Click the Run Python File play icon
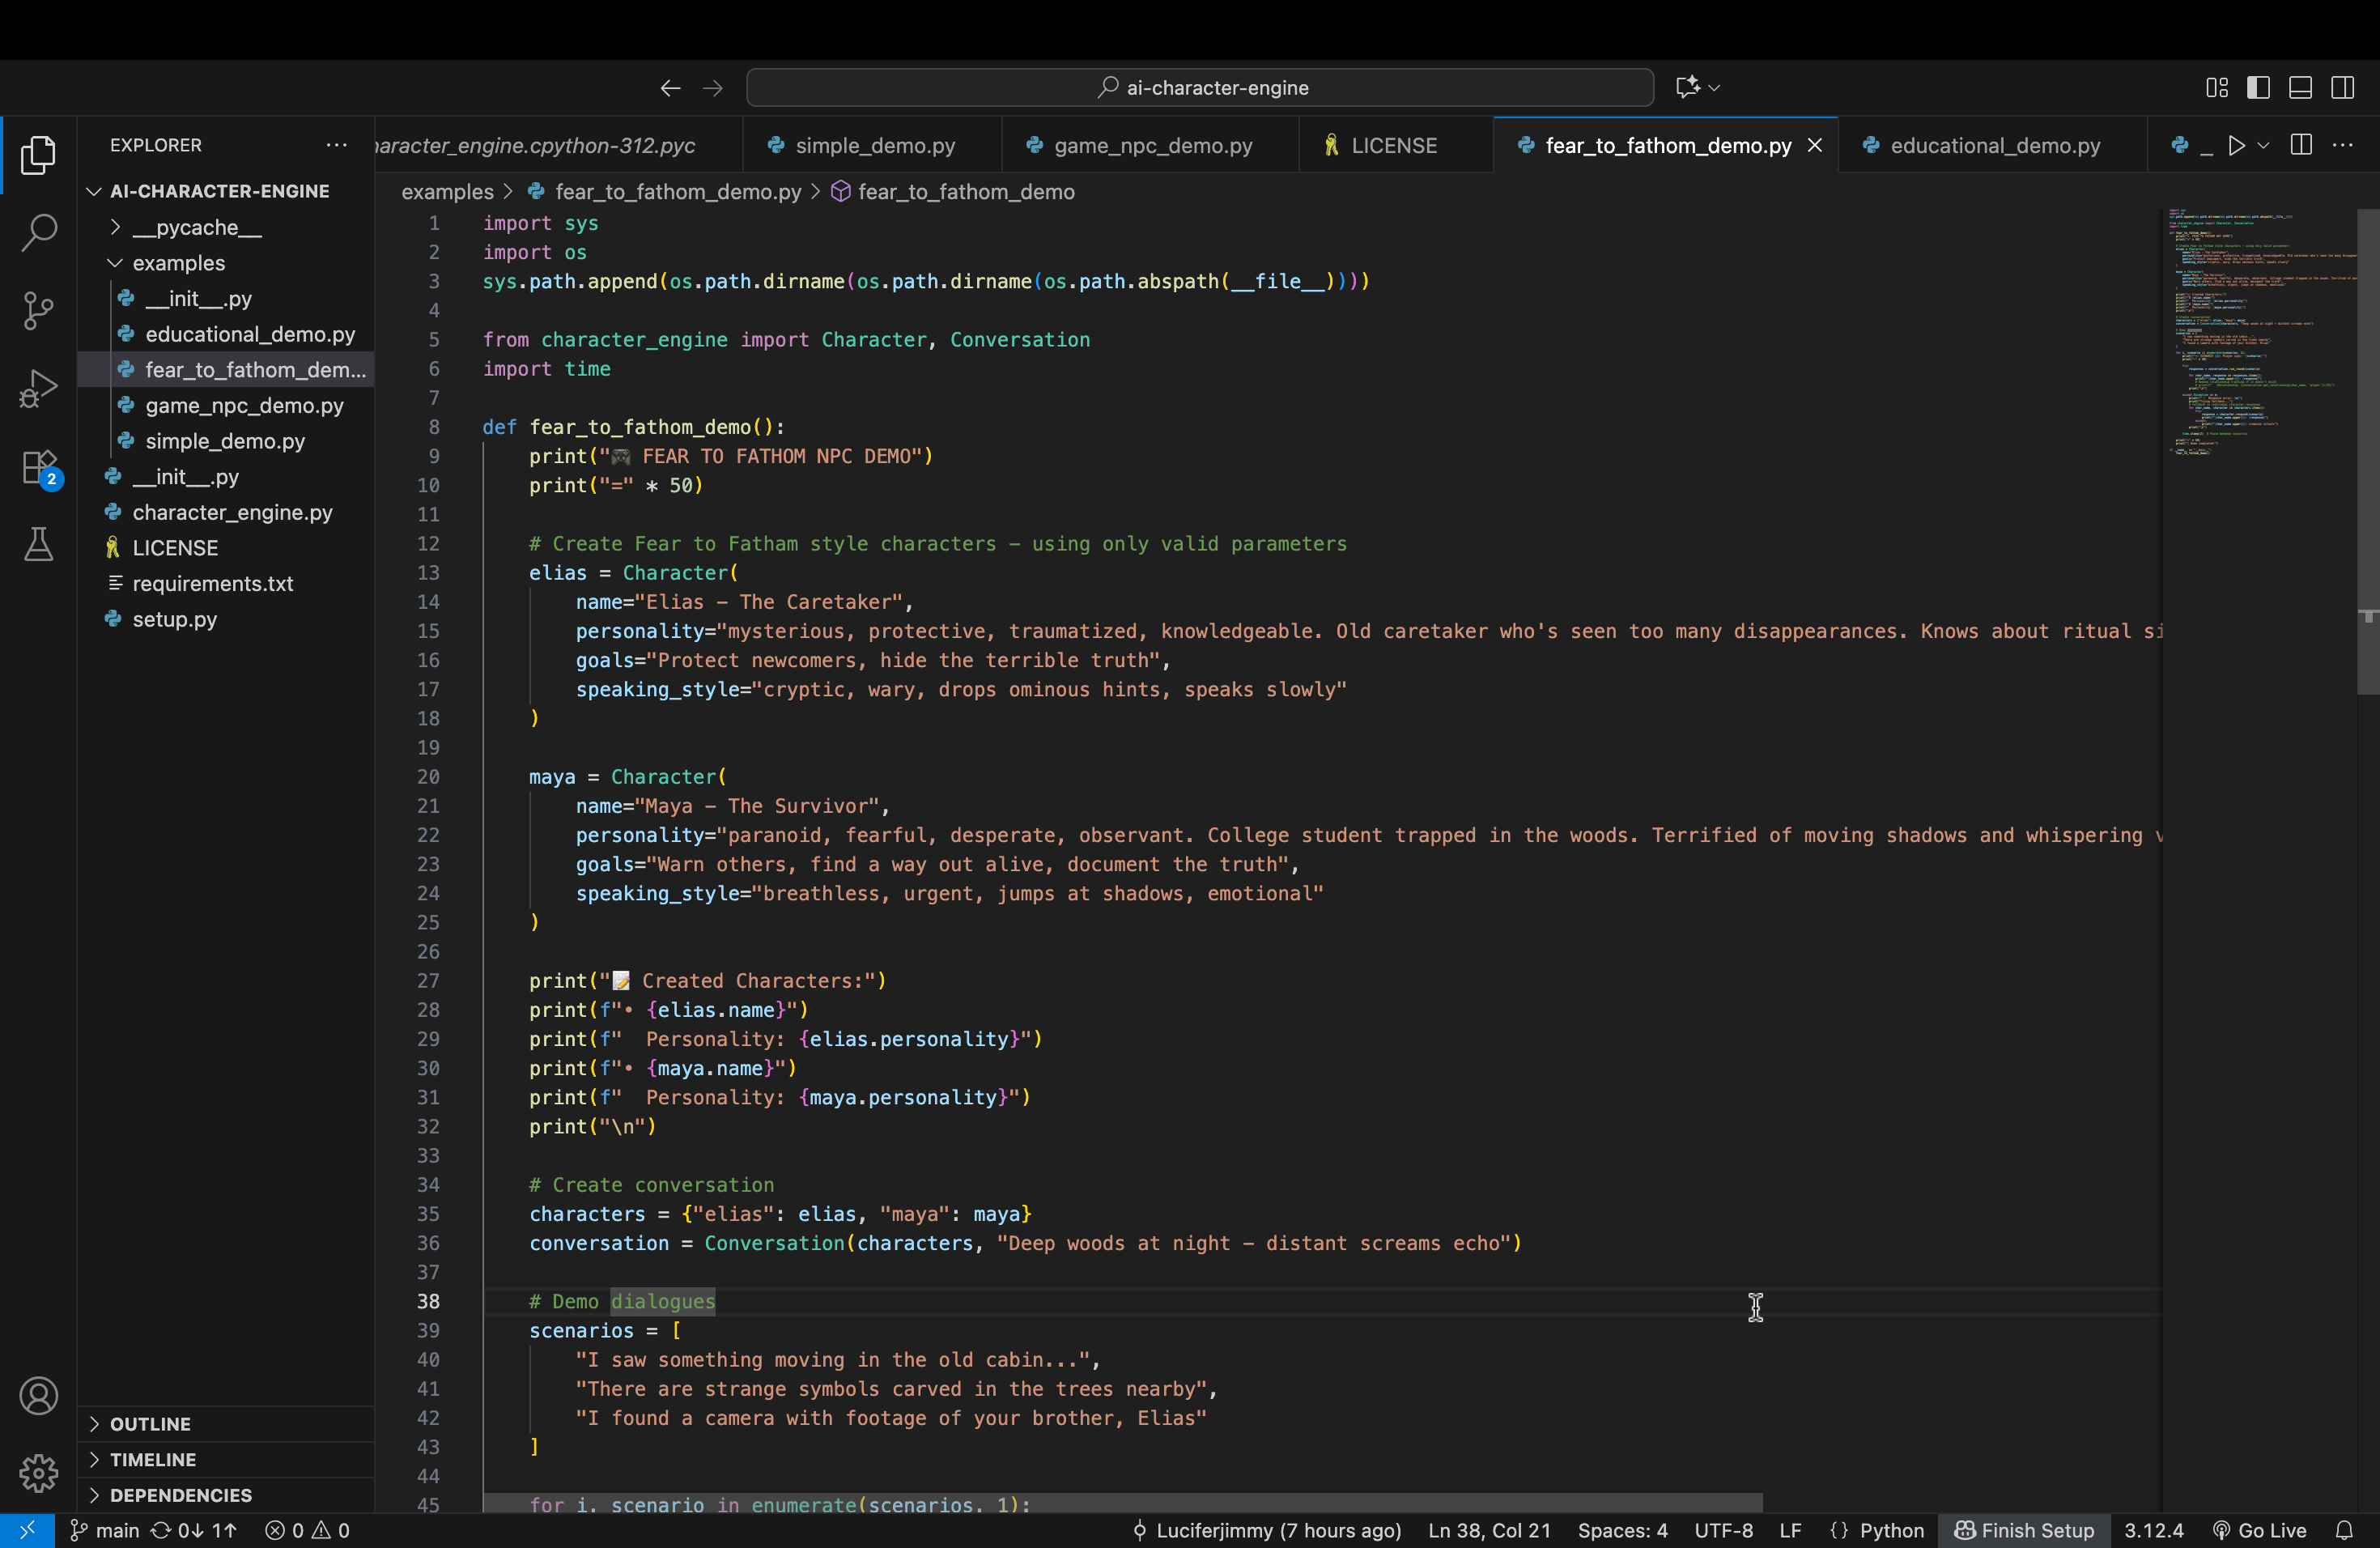Screen dimensions: 2380x1548 (2236, 146)
